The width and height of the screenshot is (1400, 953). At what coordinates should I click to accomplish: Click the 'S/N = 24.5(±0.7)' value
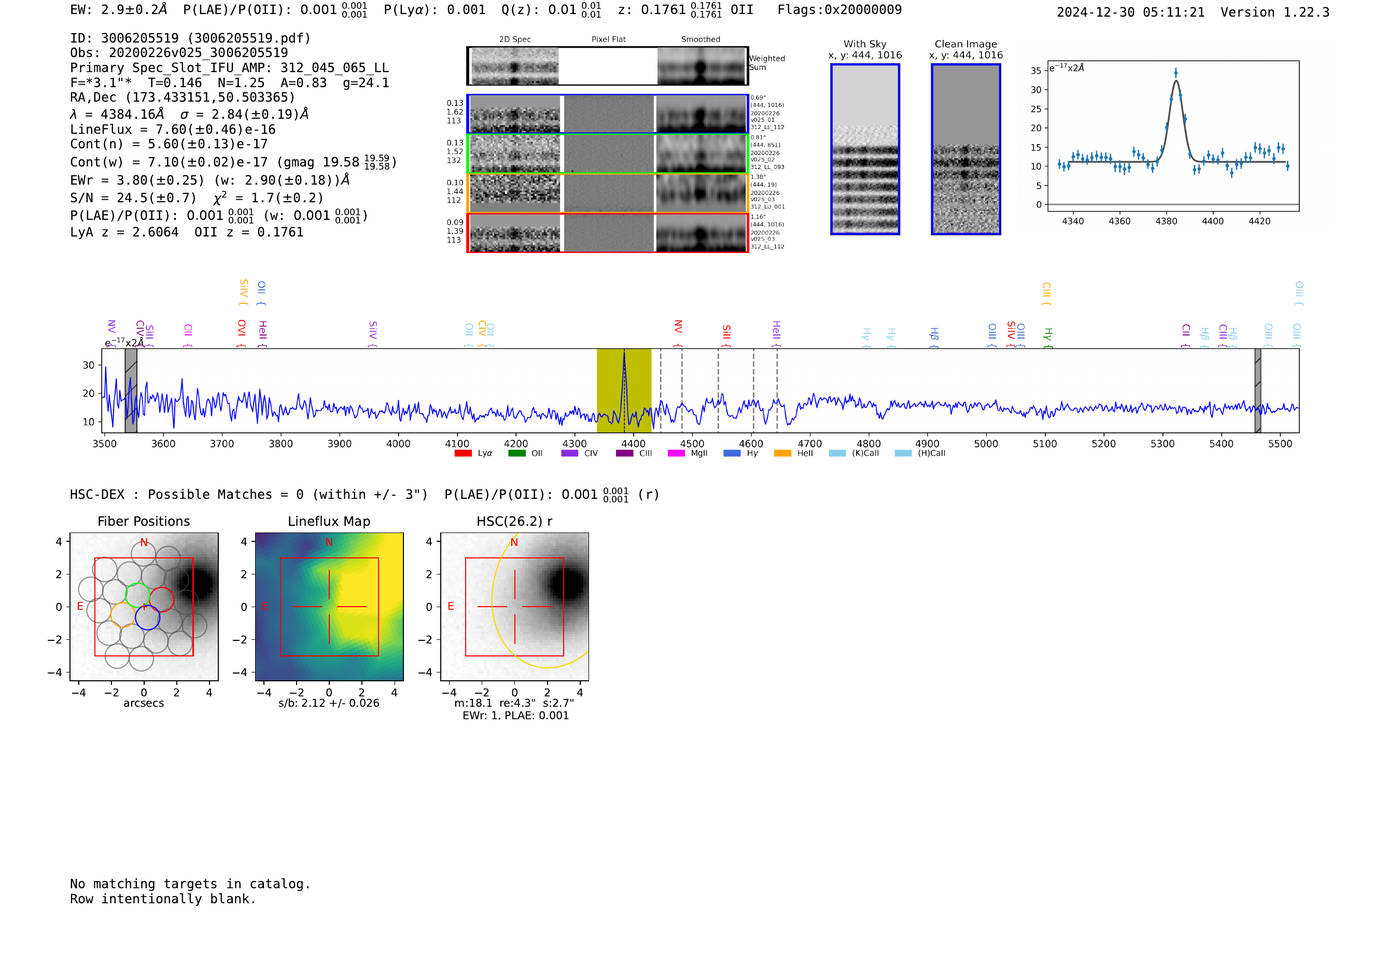coord(133,198)
